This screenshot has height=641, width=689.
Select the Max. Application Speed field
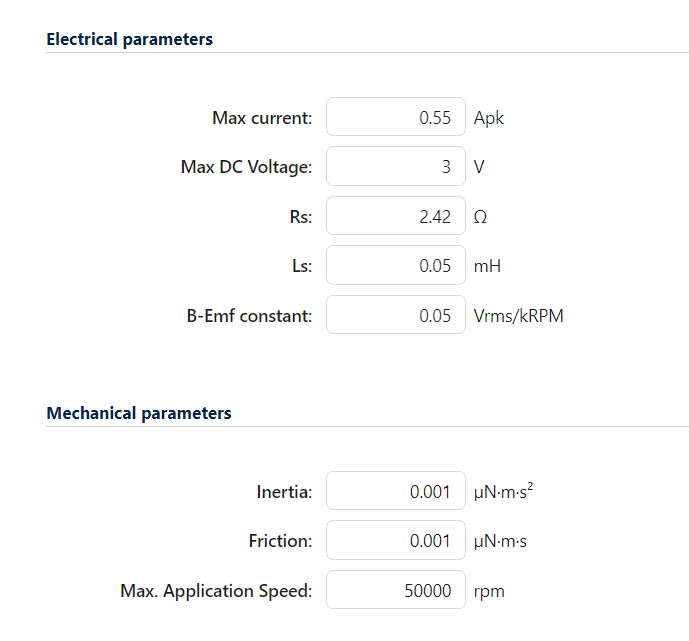[x=396, y=590]
